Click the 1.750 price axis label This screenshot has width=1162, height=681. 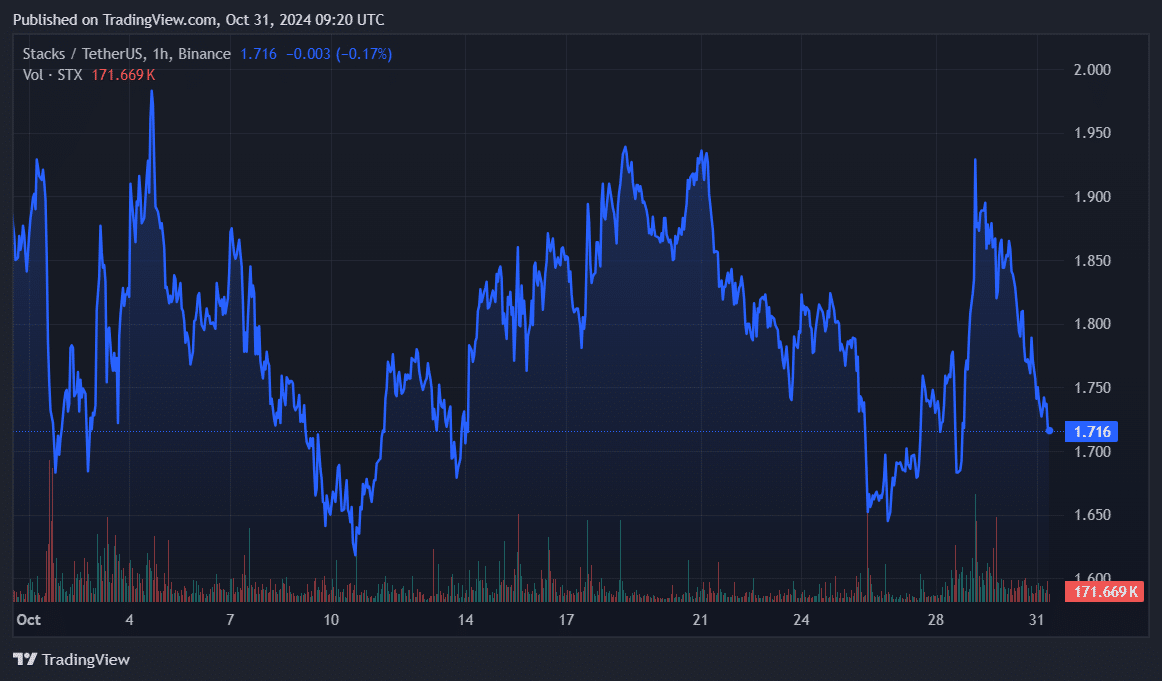point(1092,388)
